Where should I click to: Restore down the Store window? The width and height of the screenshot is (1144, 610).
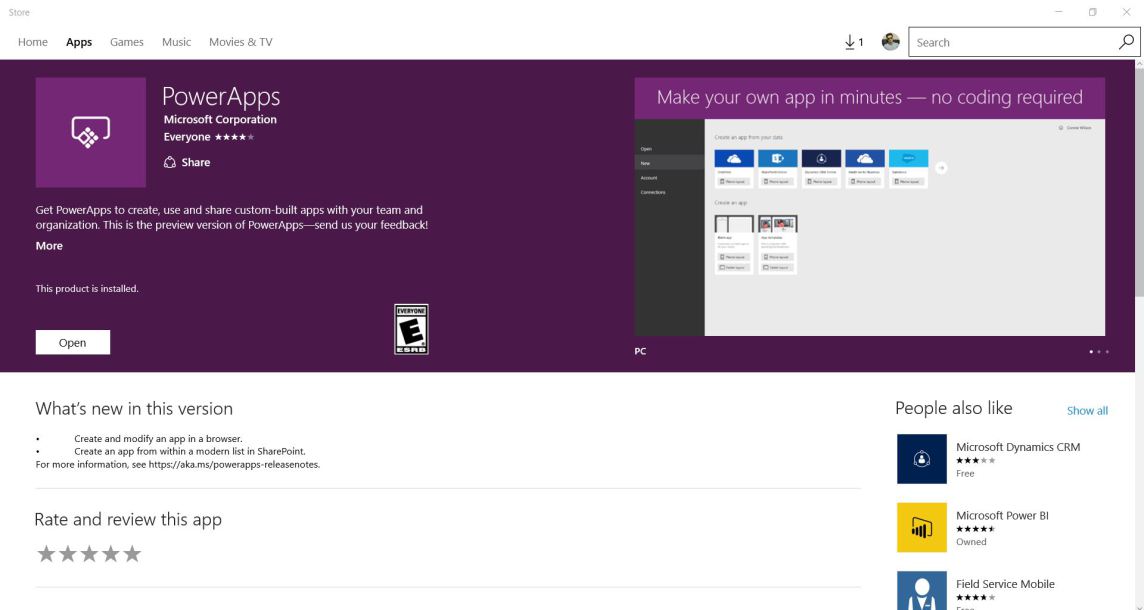(x=1092, y=12)
